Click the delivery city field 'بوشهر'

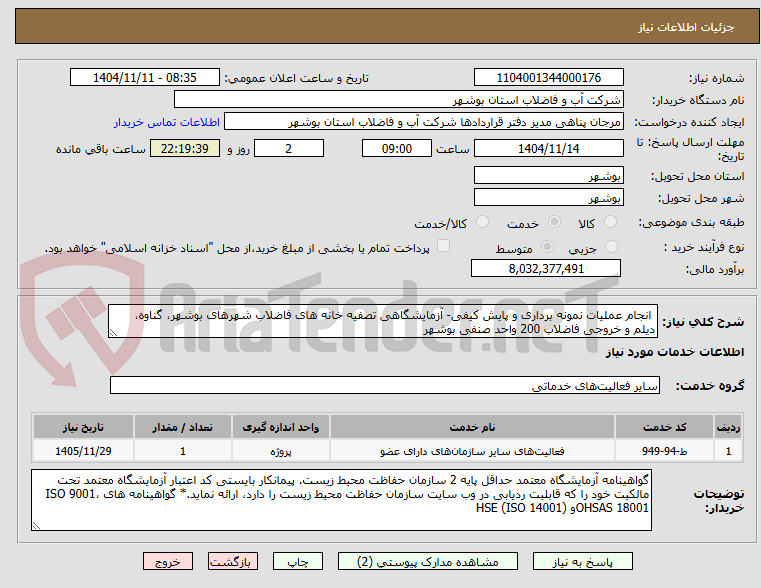pyautogui.click(x=548, y=197)
